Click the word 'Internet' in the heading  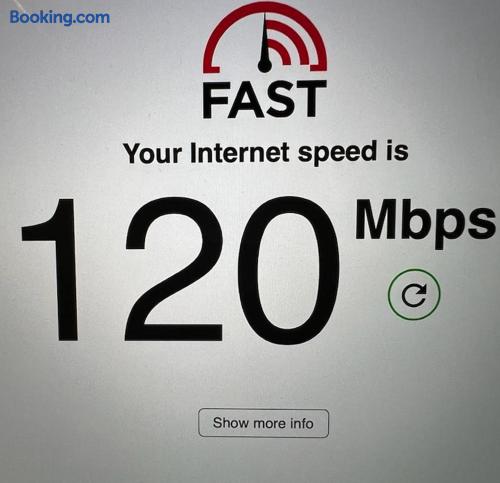click(240, 153)
